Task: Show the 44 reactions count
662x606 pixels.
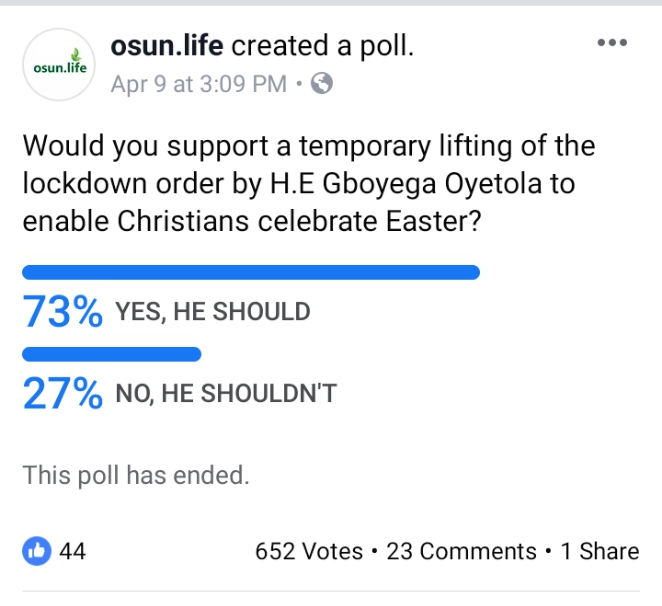Action: coord(72,551)
